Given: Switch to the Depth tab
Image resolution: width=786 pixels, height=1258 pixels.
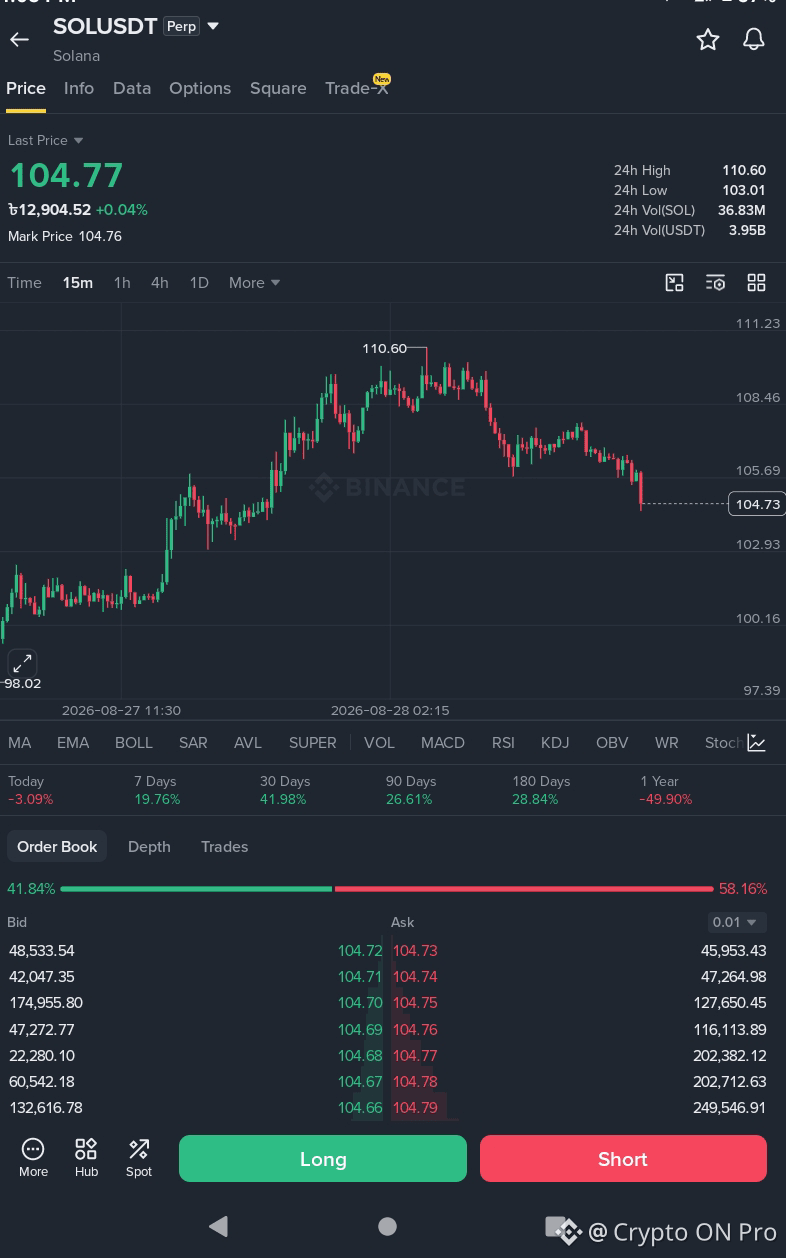Looking at the screenshot, I should pos(149,847).
